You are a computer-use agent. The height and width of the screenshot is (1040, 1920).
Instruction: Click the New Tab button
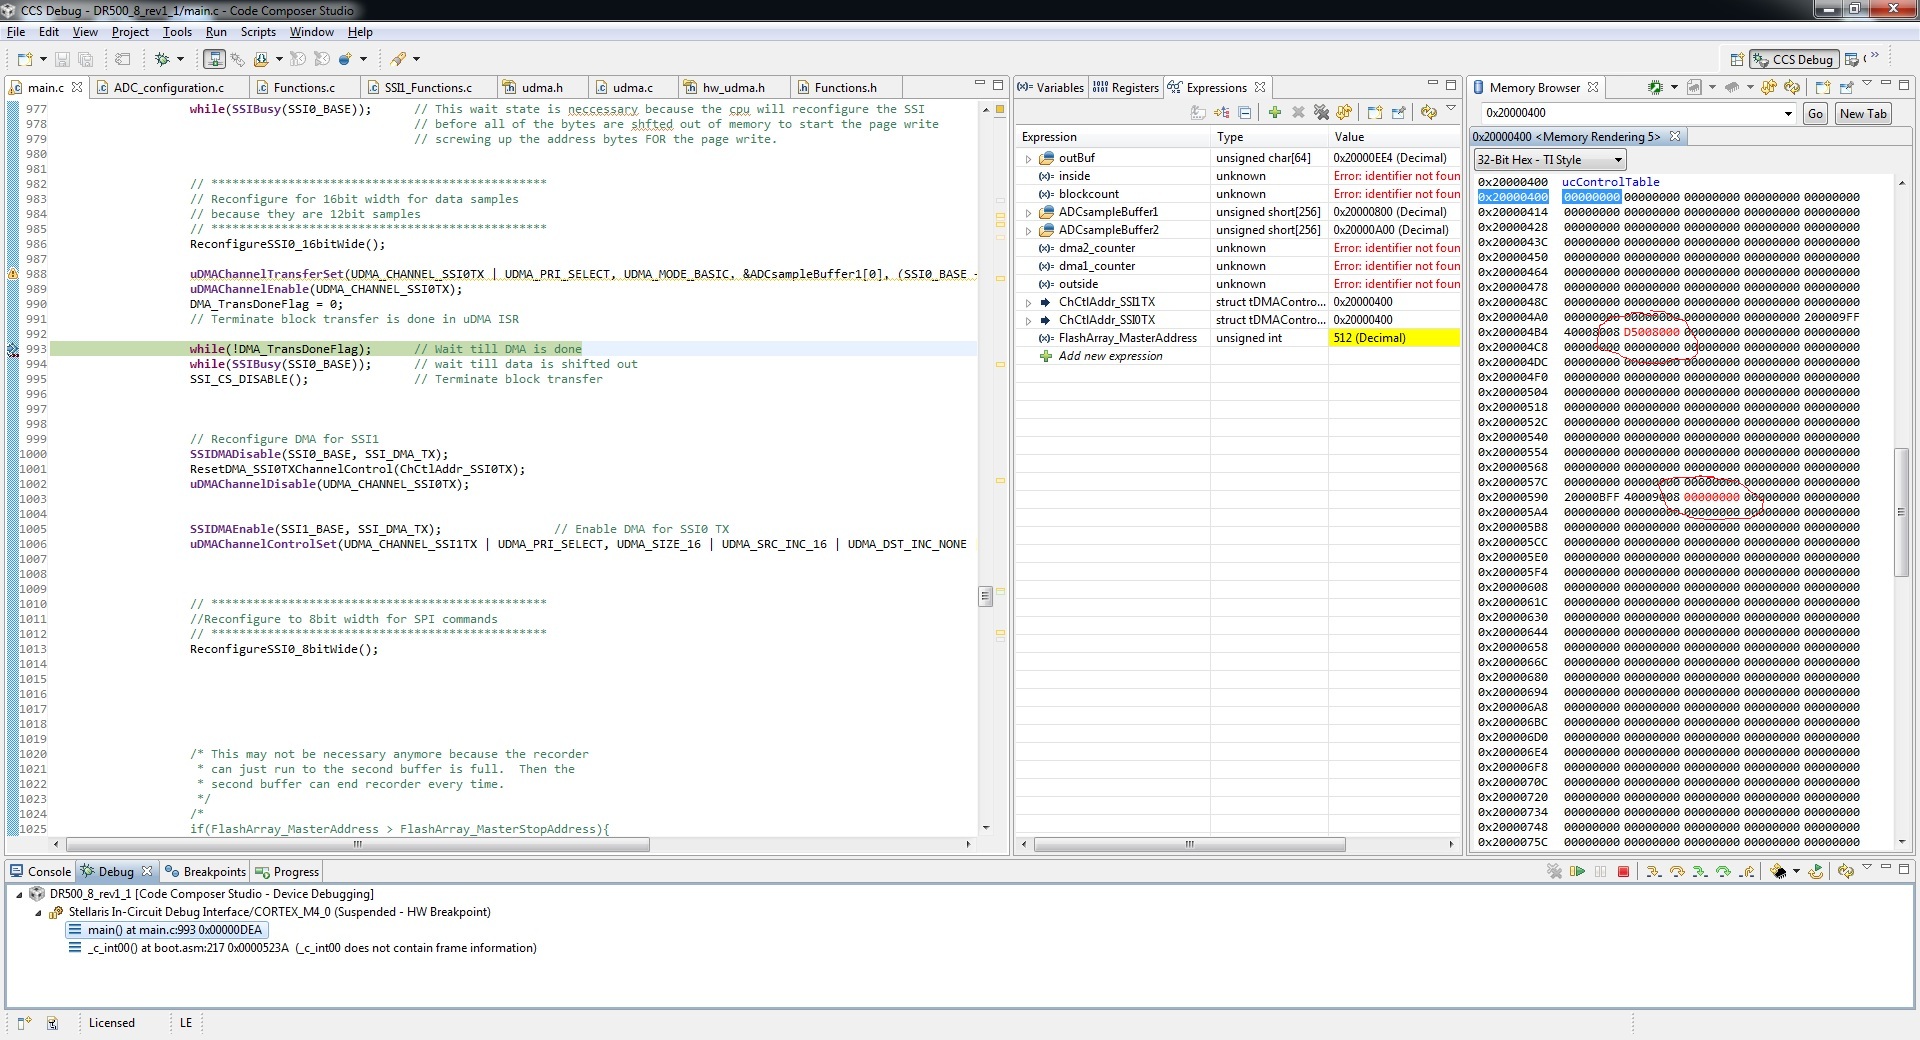pyautogui.click(x=1862, y=114)
